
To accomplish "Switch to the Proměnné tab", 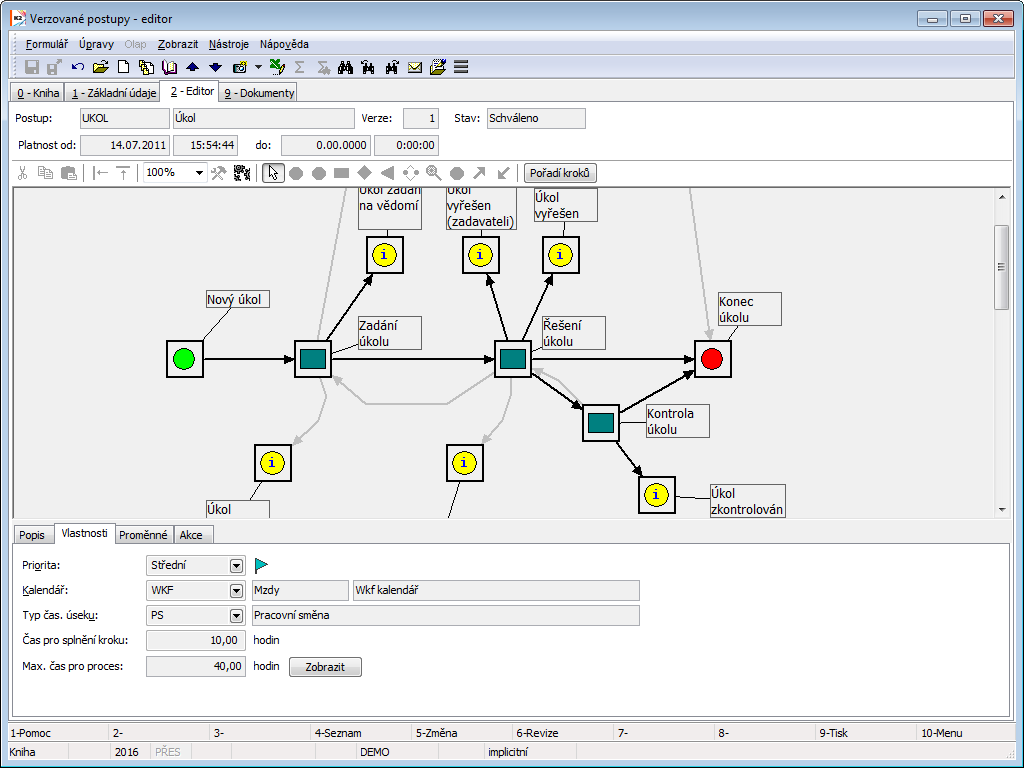I will click(143, 535).
